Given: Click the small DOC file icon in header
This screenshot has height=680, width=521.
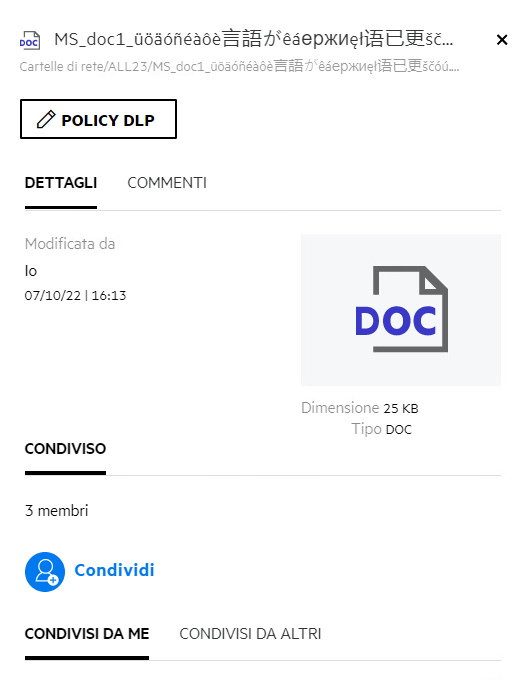Looking at the screenshot, I should click(30, 40).
